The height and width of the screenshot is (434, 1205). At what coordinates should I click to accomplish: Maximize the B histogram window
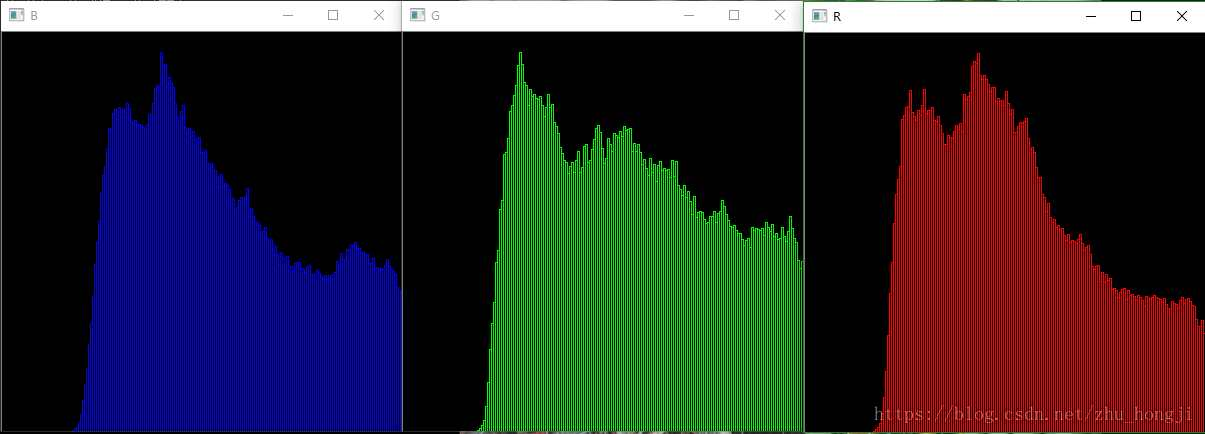coord(333,15)
